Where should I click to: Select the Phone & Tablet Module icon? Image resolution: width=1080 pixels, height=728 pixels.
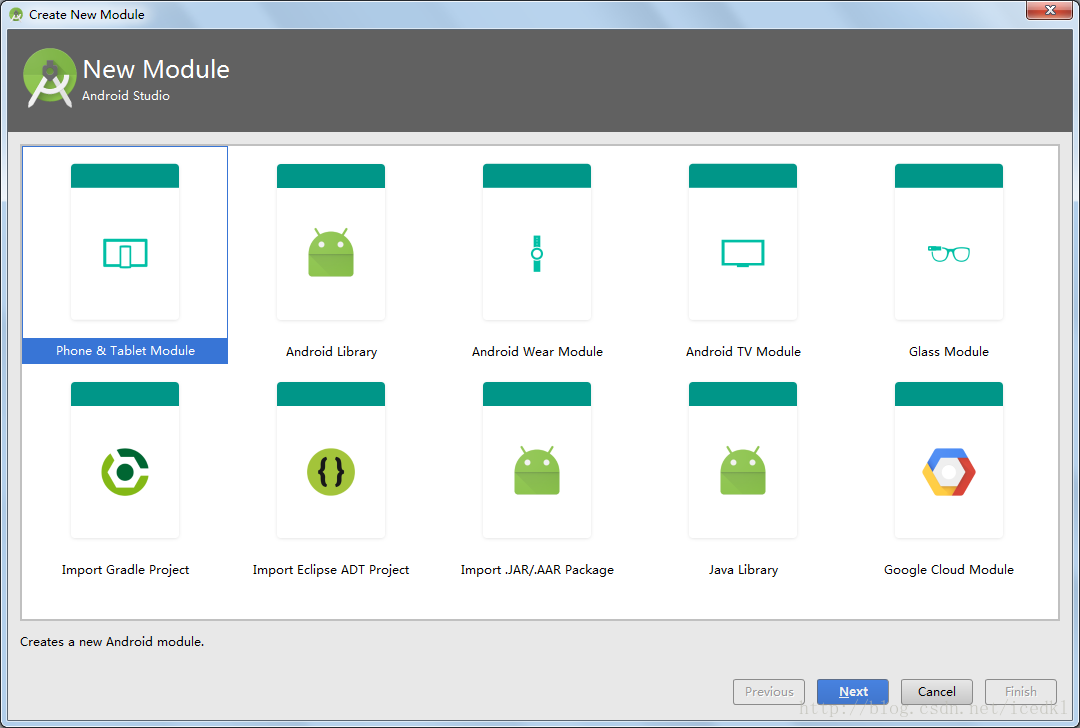point(125,253)
